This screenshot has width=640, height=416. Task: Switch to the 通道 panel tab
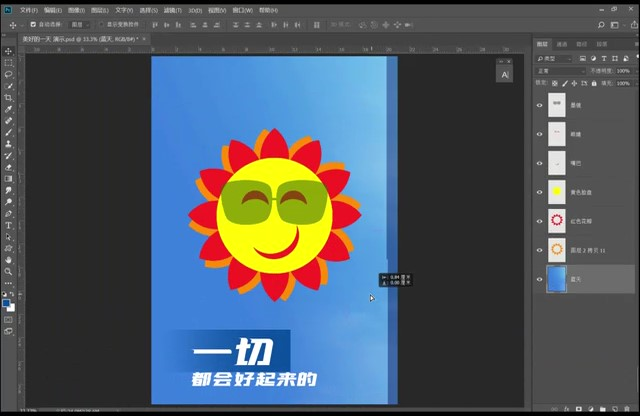562,44
